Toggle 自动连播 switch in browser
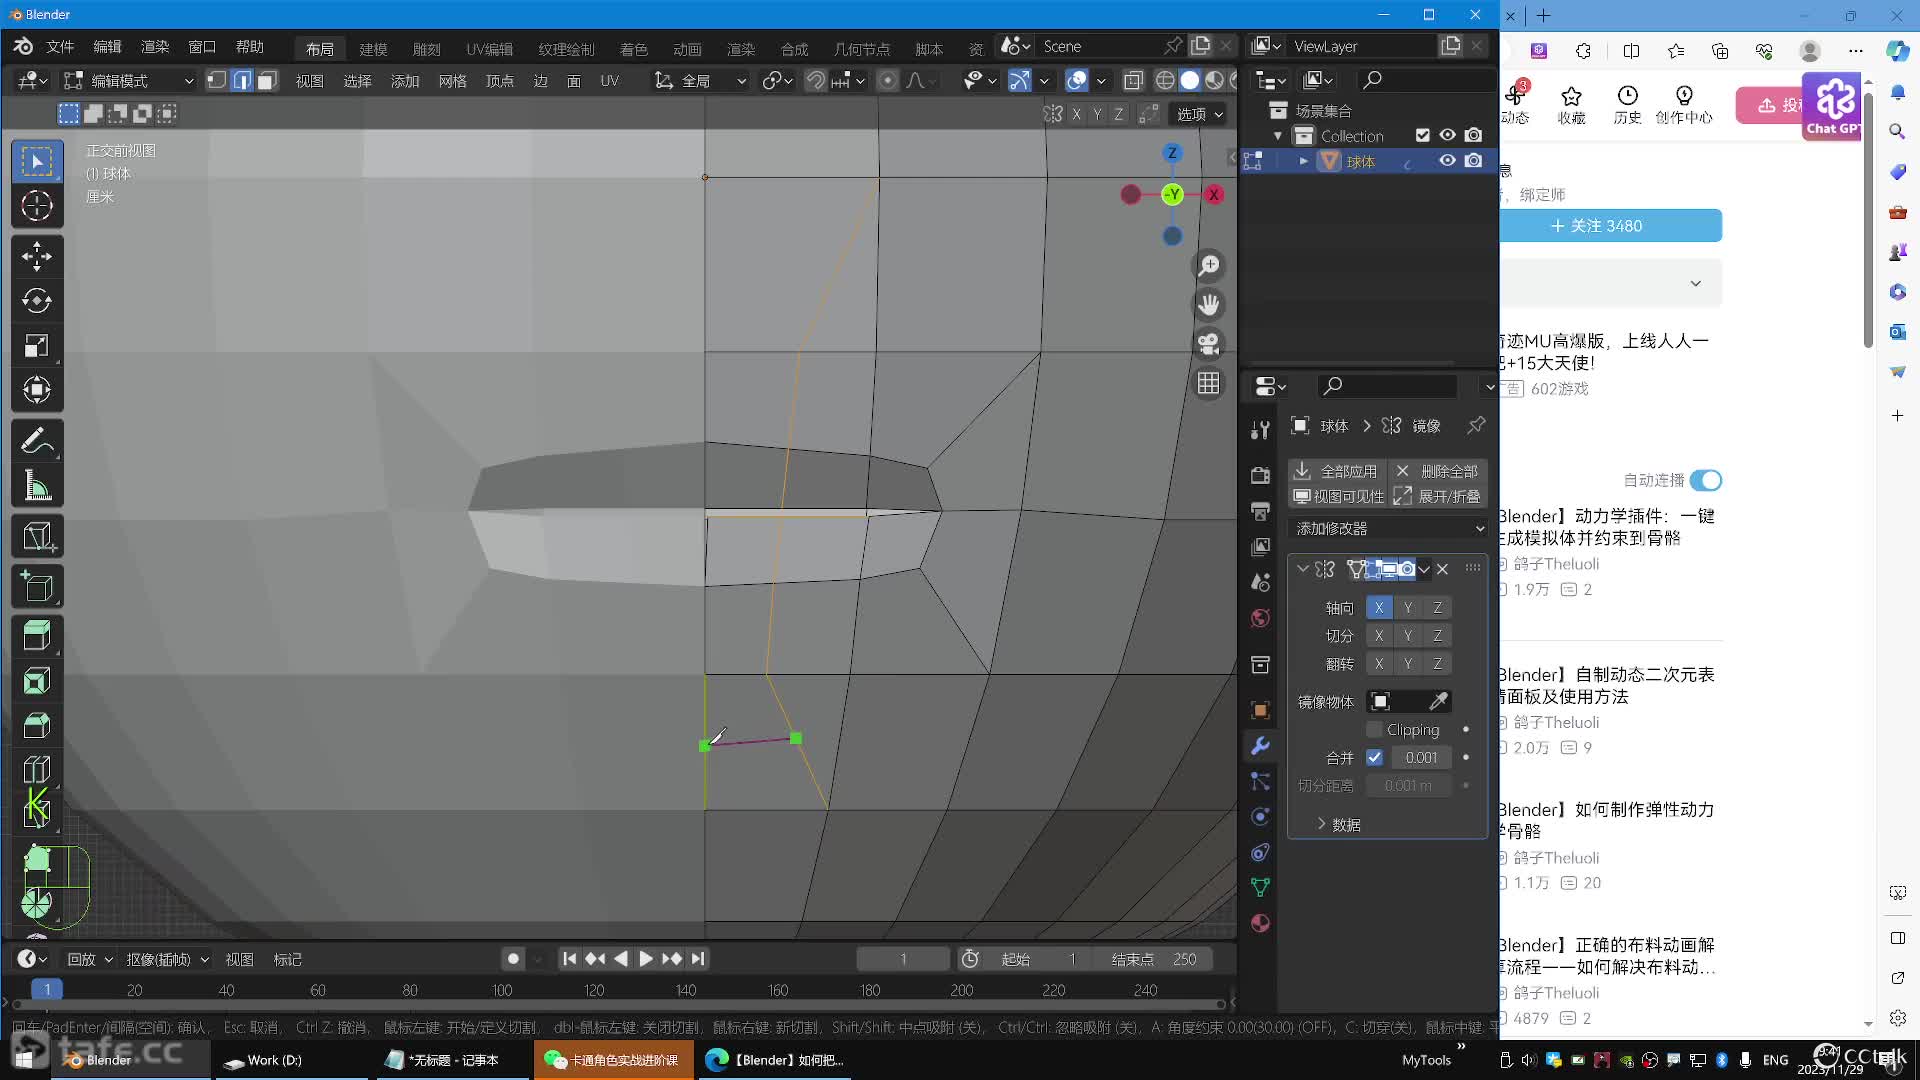The height and width of the screenshot is (1080, 1920). pos(1706,480)
